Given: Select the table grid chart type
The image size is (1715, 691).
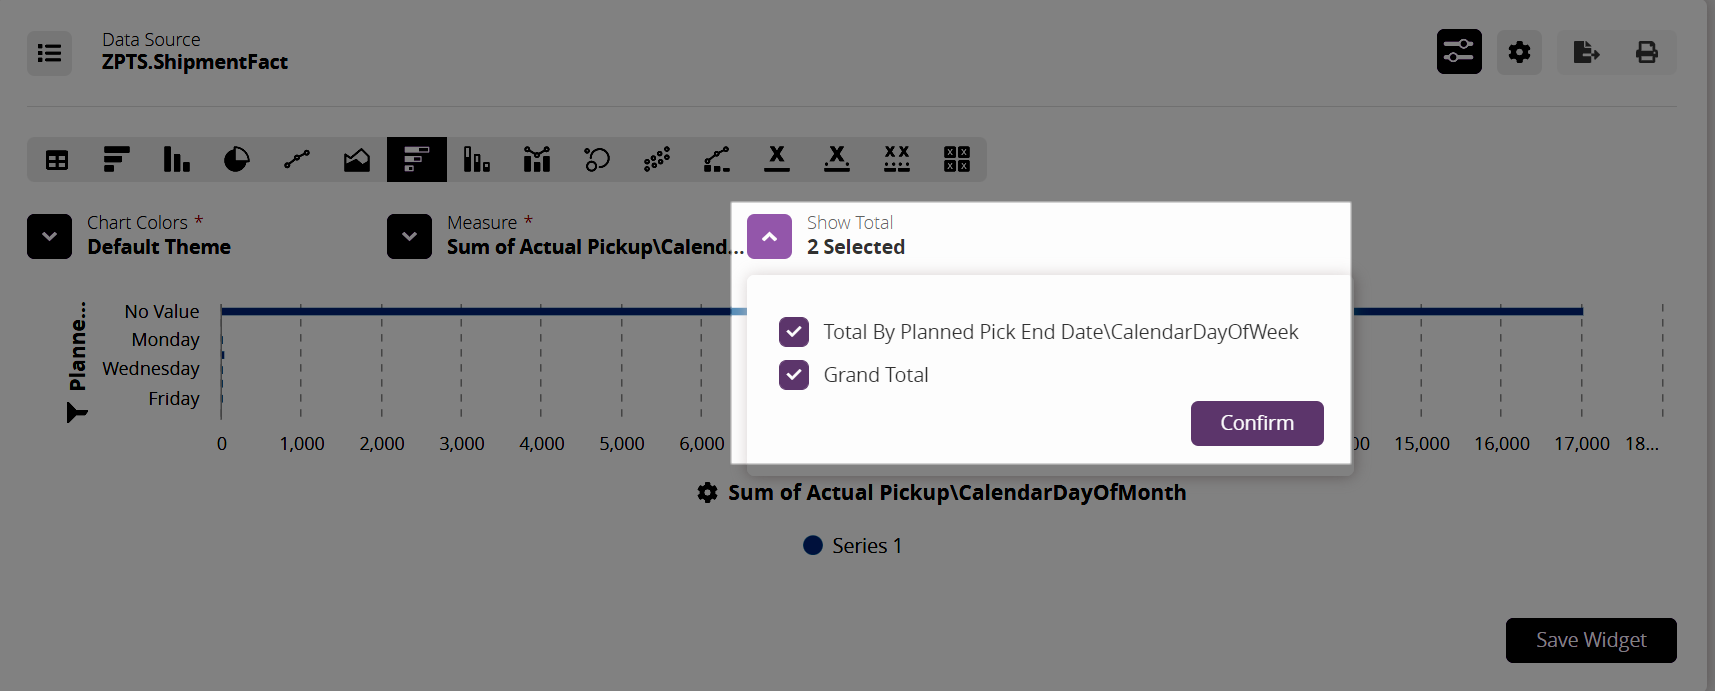Looking at the screenshot, I should pyautogui.click(x=57, y=160).
